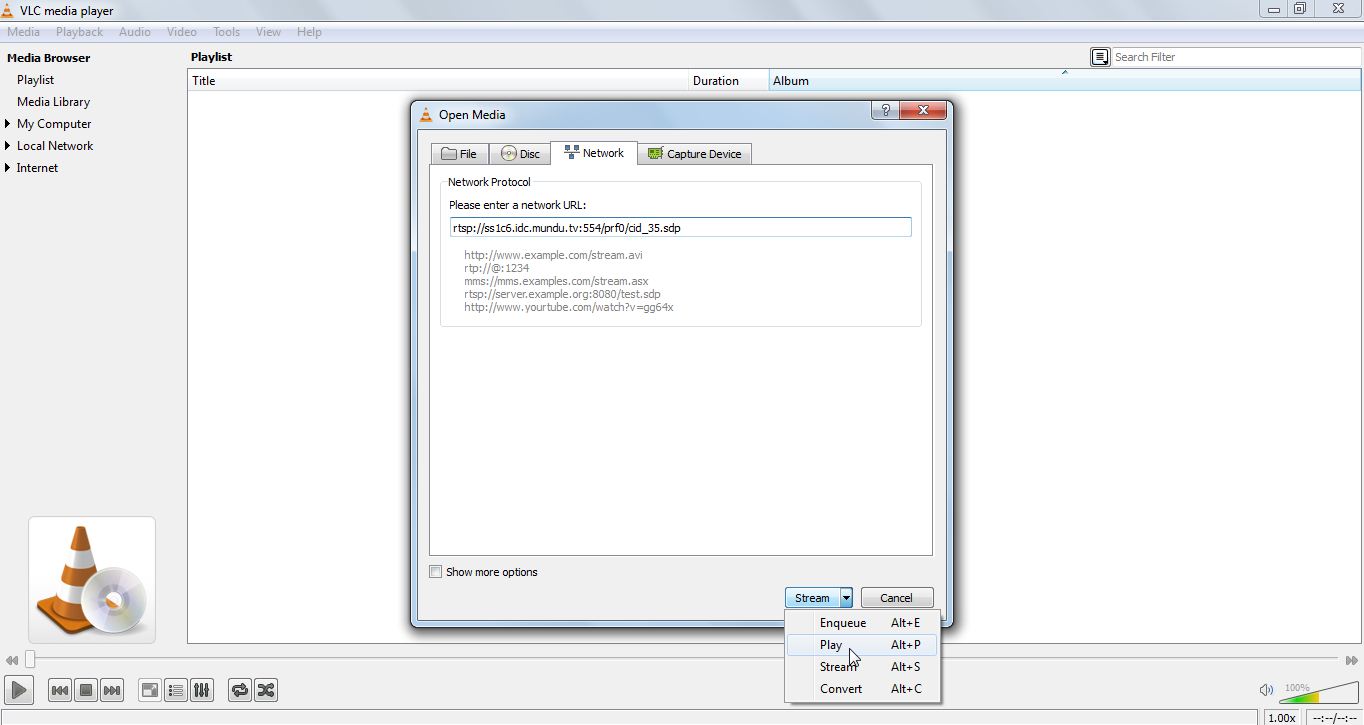Screen dimensions: 1364x725
Task: Expand the My Computer tree node
Action: (x=8, y=124)
